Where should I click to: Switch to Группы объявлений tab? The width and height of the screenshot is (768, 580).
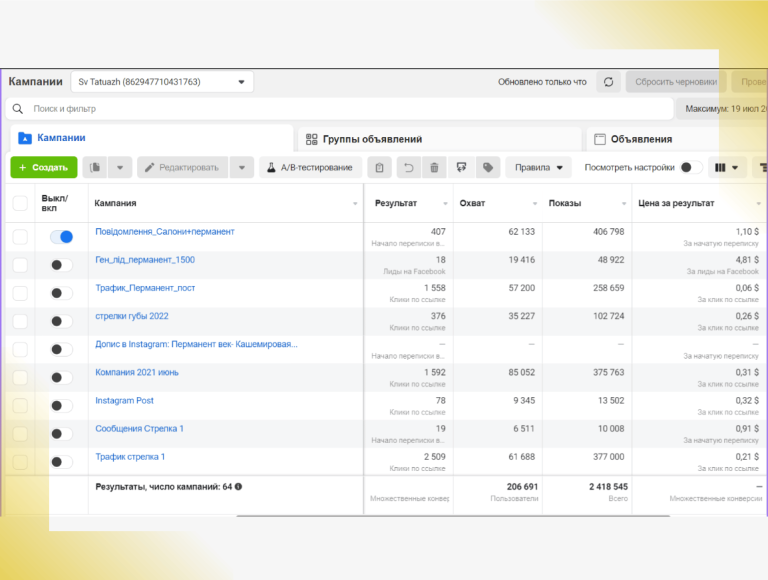pyautogui.click(x=440, y=139)
